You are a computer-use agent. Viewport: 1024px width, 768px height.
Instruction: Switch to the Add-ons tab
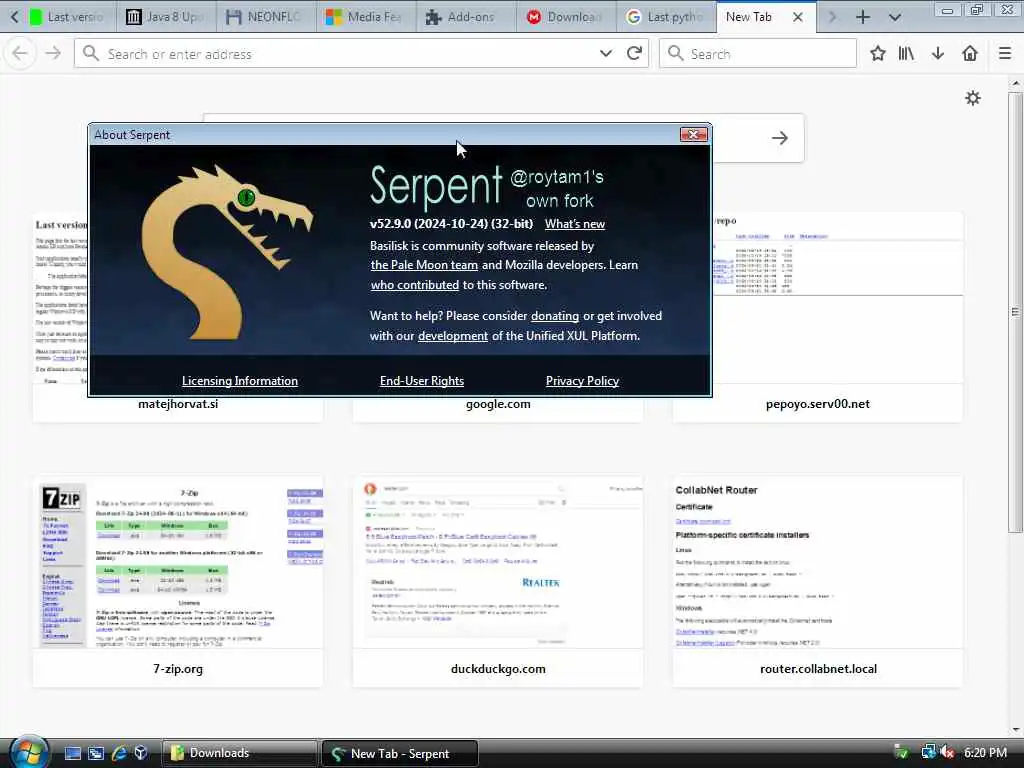click(x=464, y=17)
